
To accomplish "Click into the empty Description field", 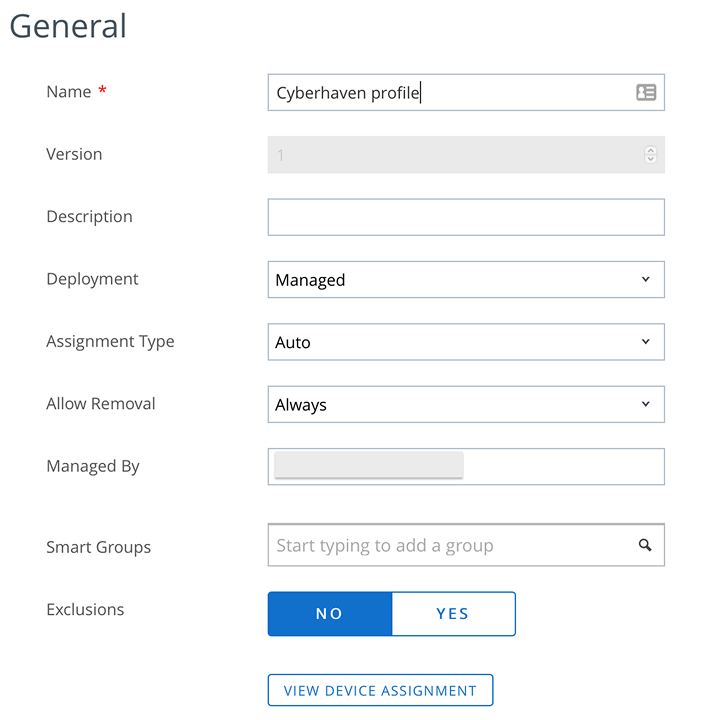I will (465, 217).
